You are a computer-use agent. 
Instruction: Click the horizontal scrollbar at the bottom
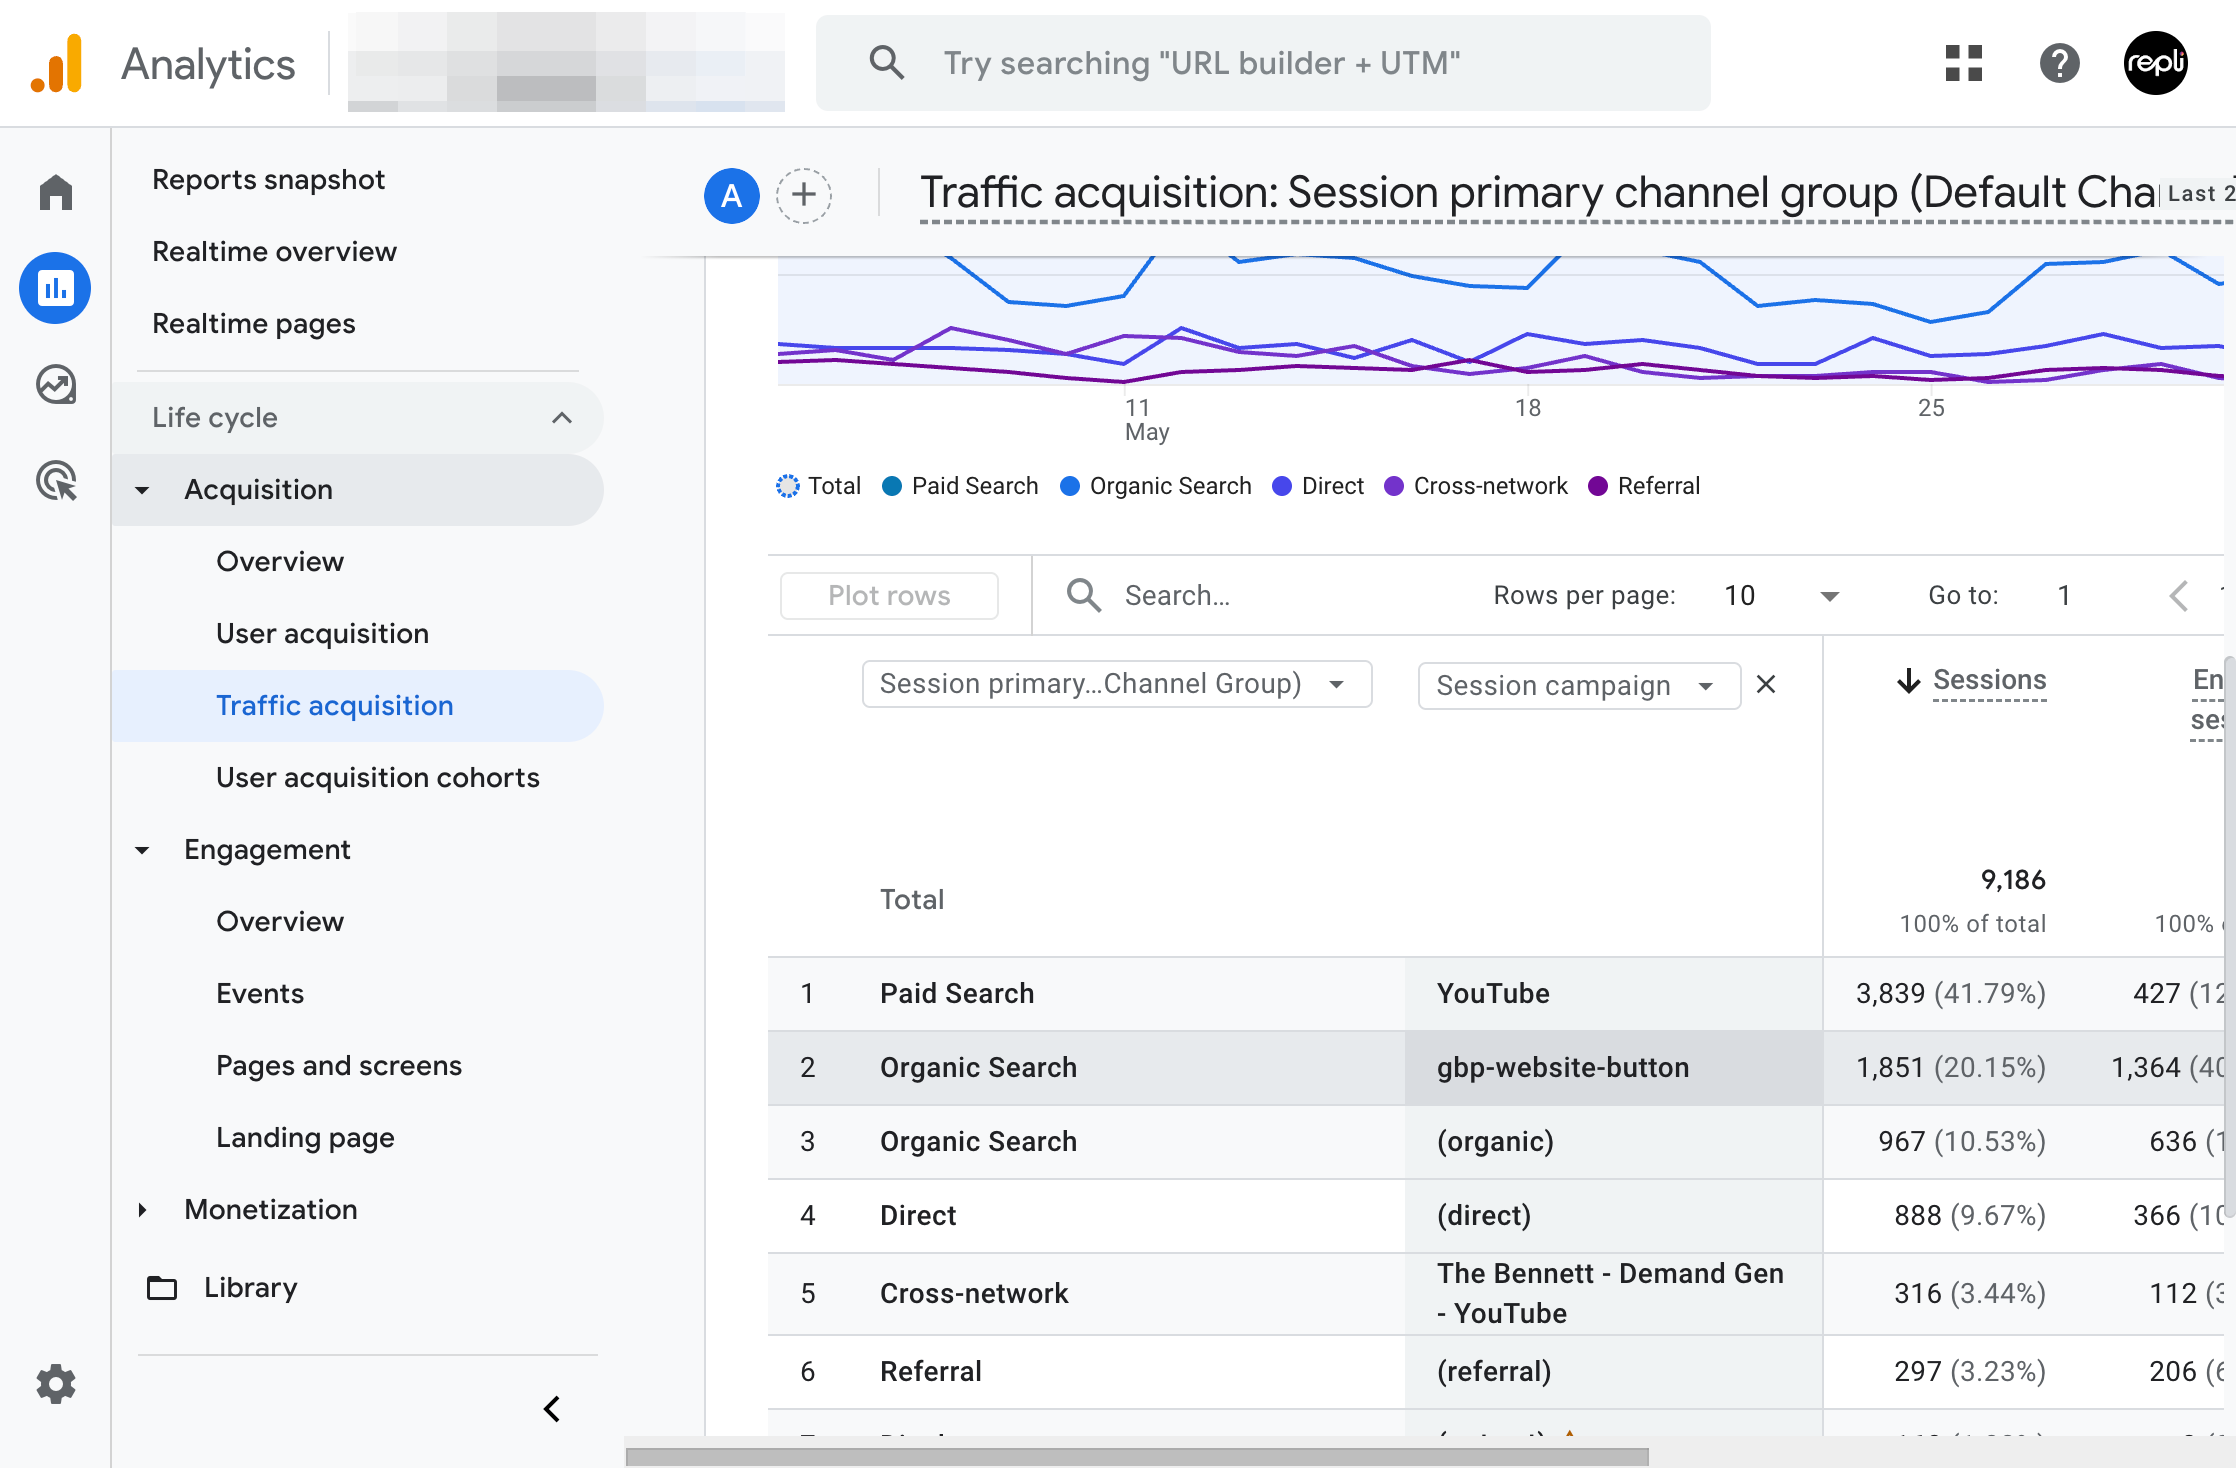[1137, 1456]
